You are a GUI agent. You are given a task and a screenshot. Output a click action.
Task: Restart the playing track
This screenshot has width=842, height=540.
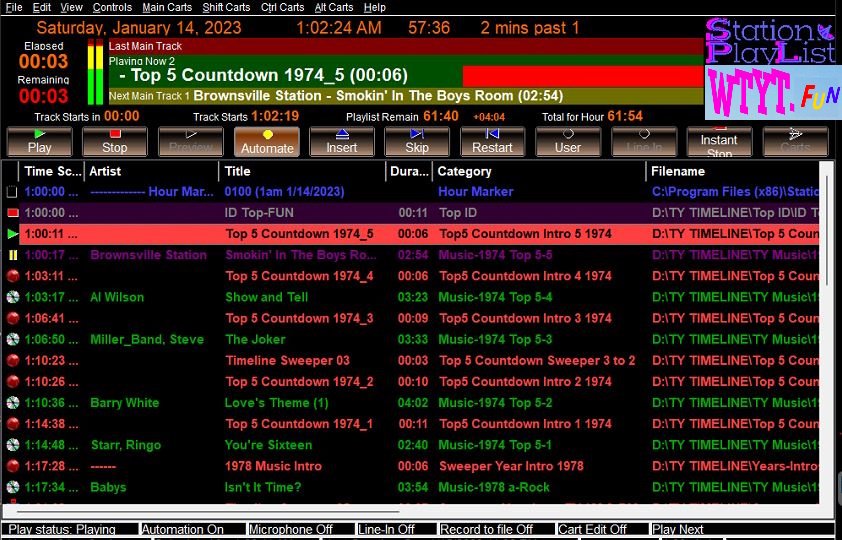tap(492, 142)
